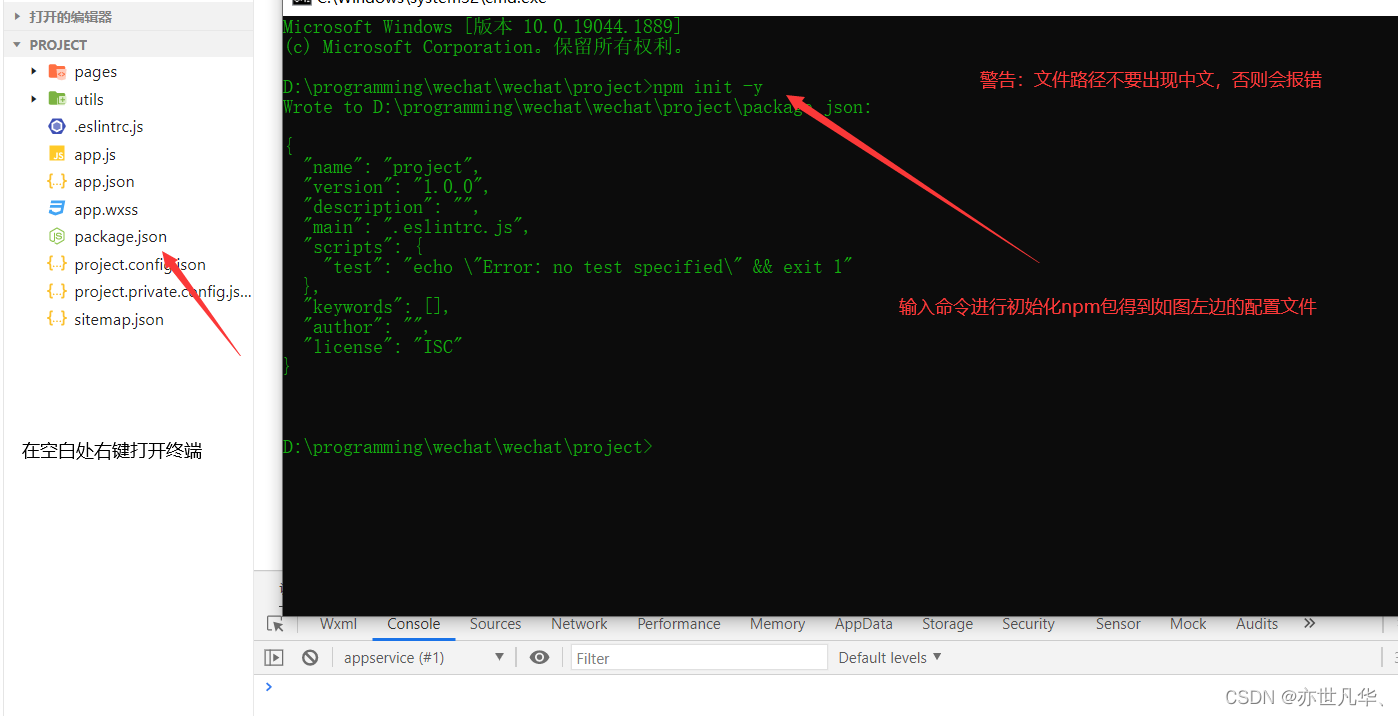Switch to the Network tab
Screen dimensions: 1398x716
(x=579, y=624)
